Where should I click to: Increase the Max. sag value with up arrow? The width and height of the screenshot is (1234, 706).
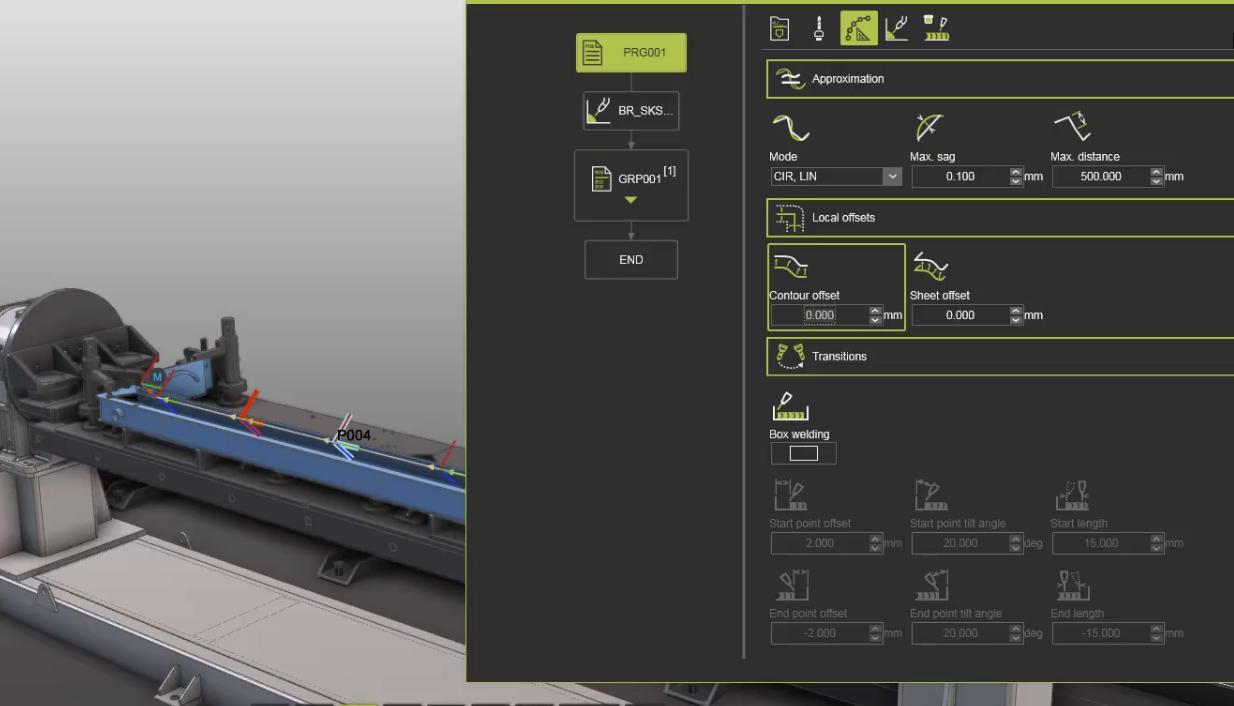[x=1017, y=172]
